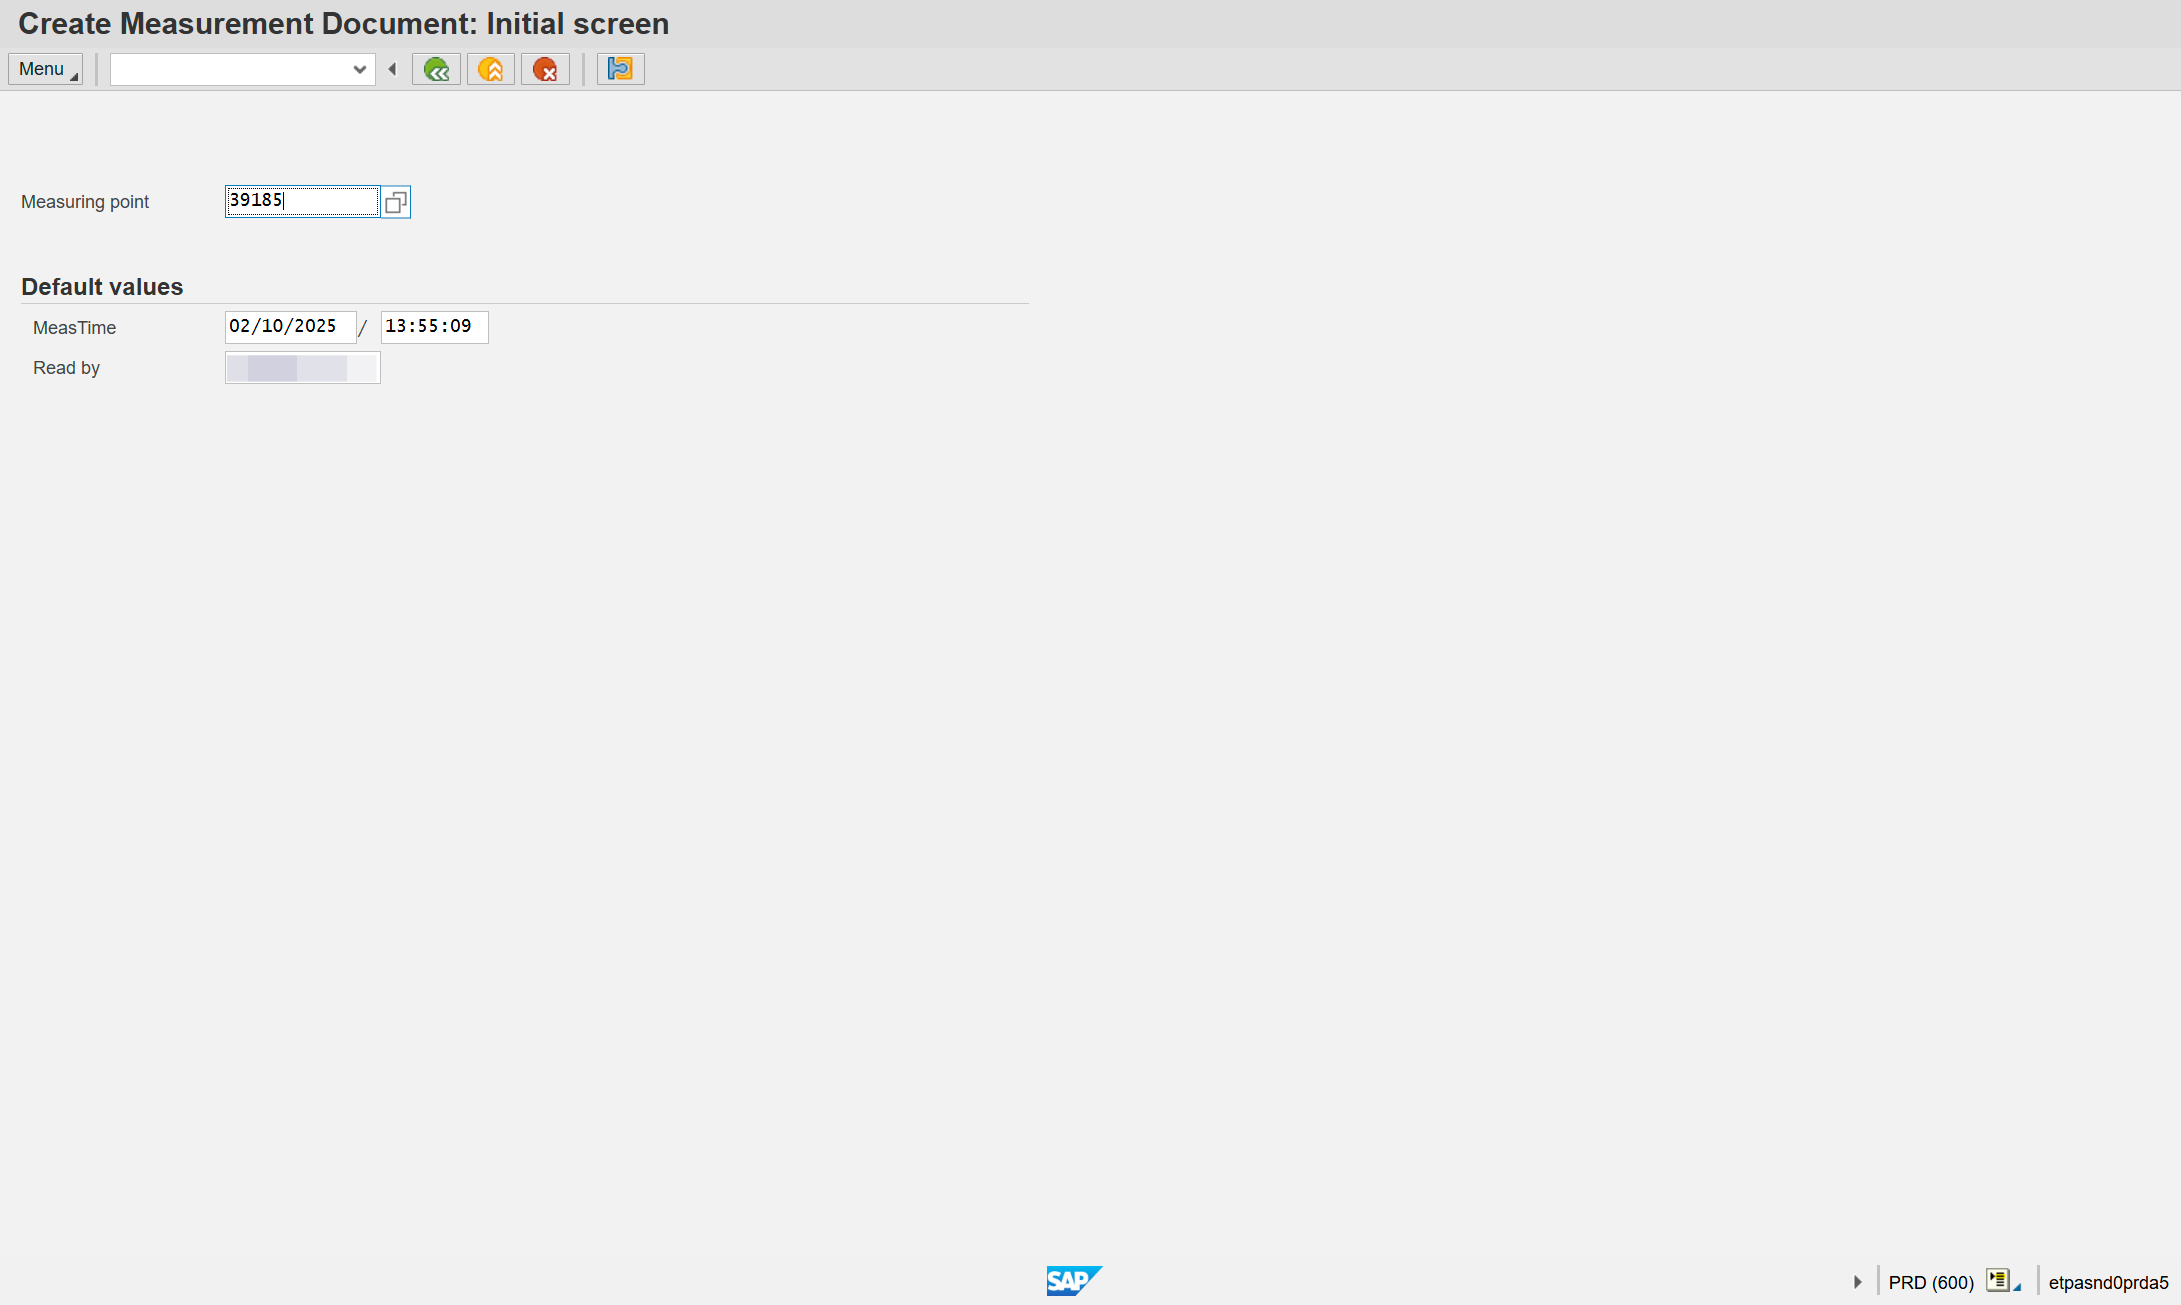Click the server name etpasnd0prda5
This screenshot has width=2181, height=1305.
(x=2108, y=1282)
